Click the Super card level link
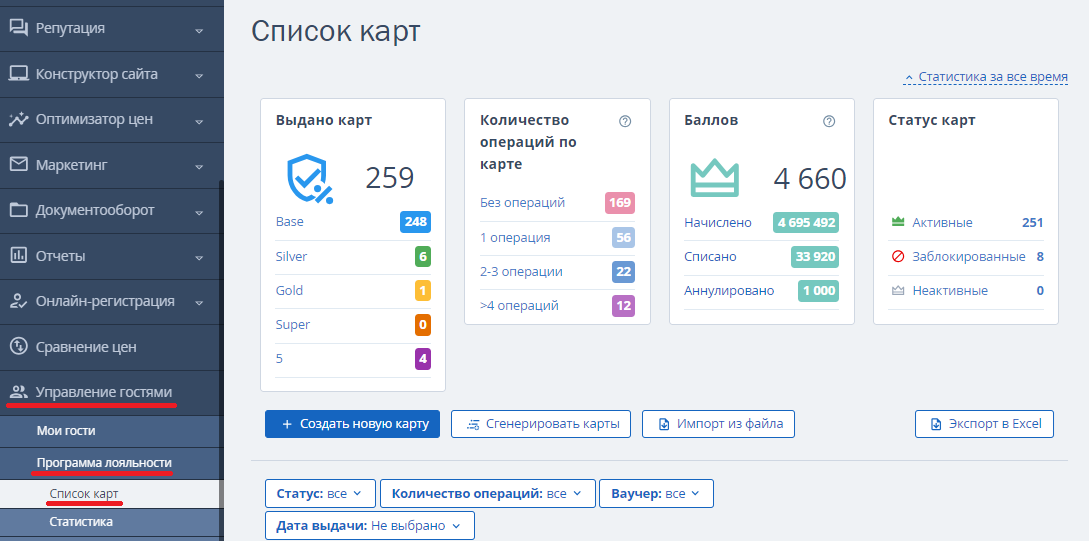Image resolution: width=1089 pixels, height=541 pixels. click(x=293, y=324)
